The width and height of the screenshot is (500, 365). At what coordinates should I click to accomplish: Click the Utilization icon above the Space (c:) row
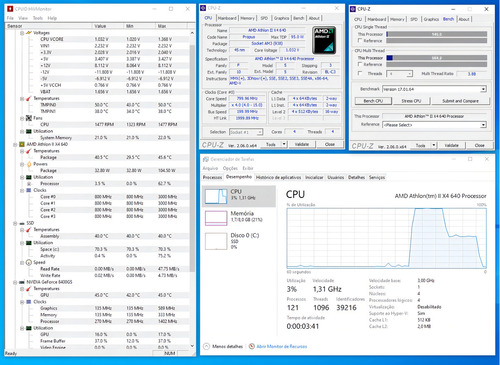point(29,243)
